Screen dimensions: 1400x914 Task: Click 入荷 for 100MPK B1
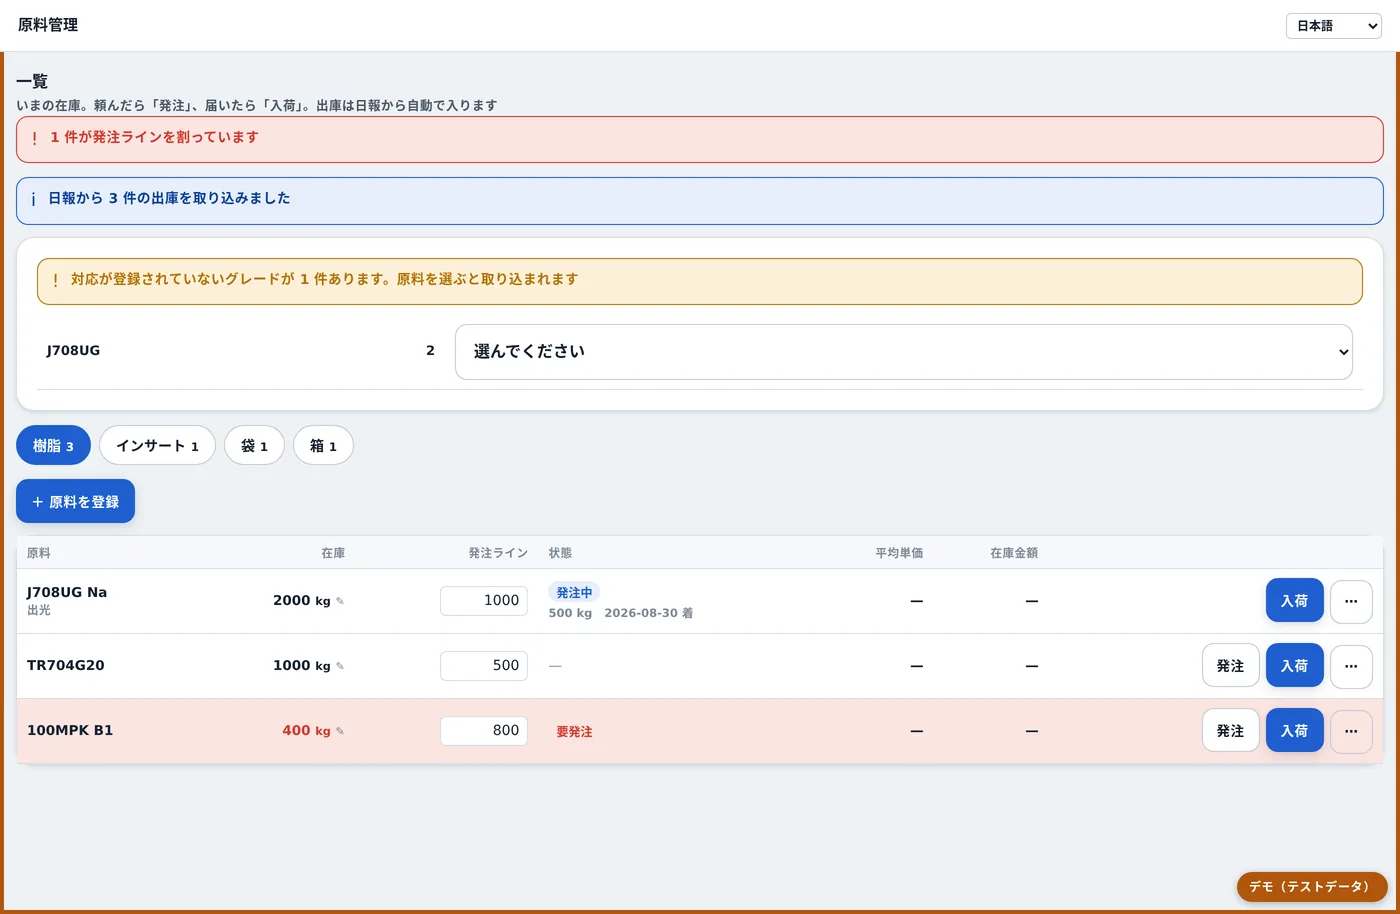pos(1294,731)
